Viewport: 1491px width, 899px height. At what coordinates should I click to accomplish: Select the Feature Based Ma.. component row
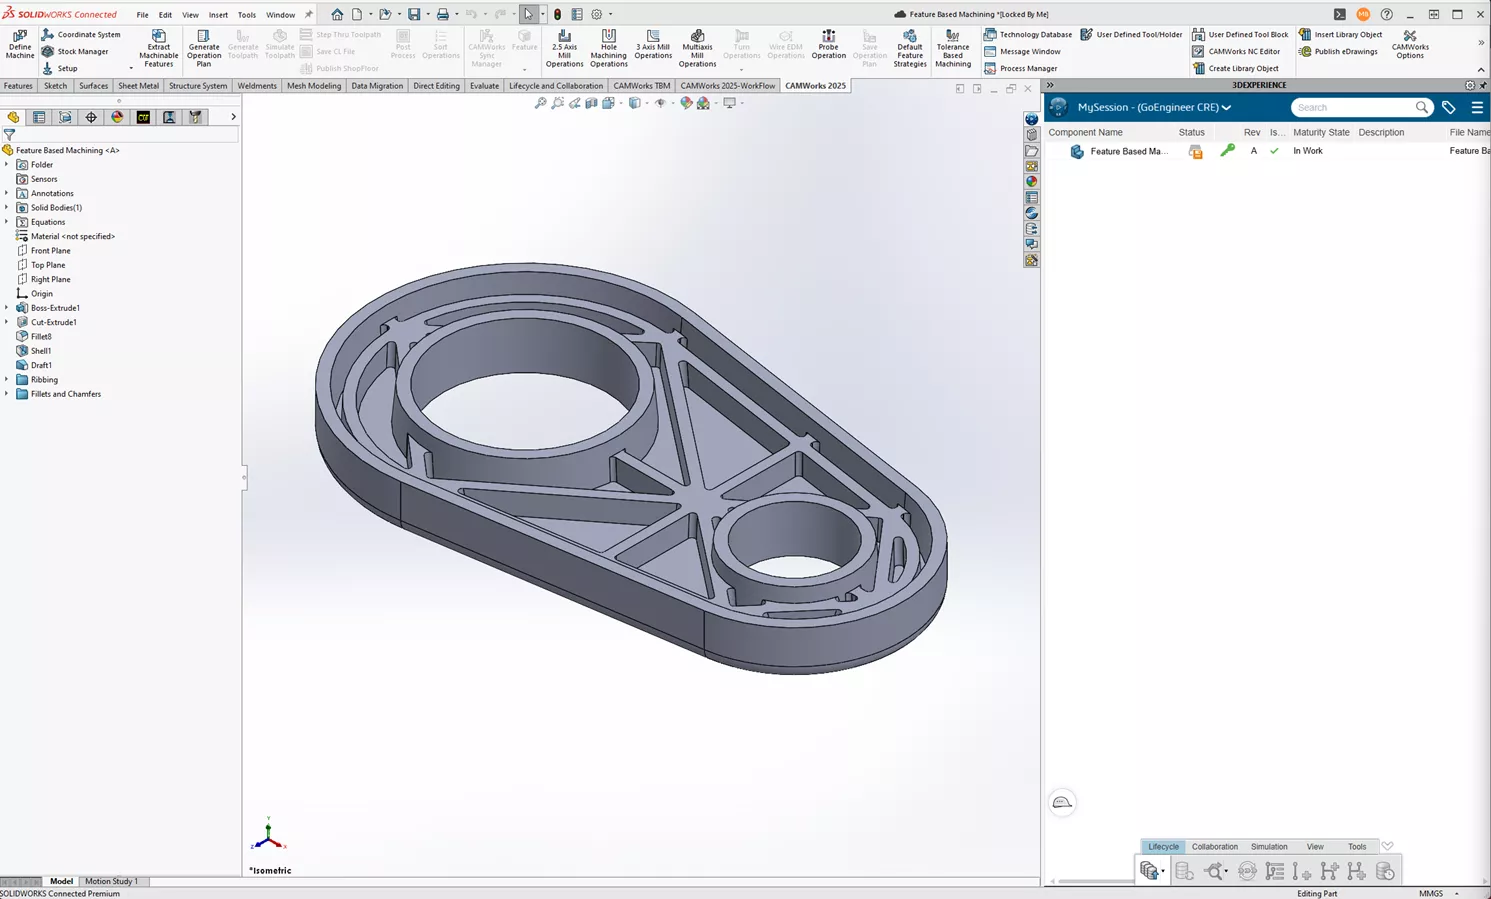(1268, 151)
